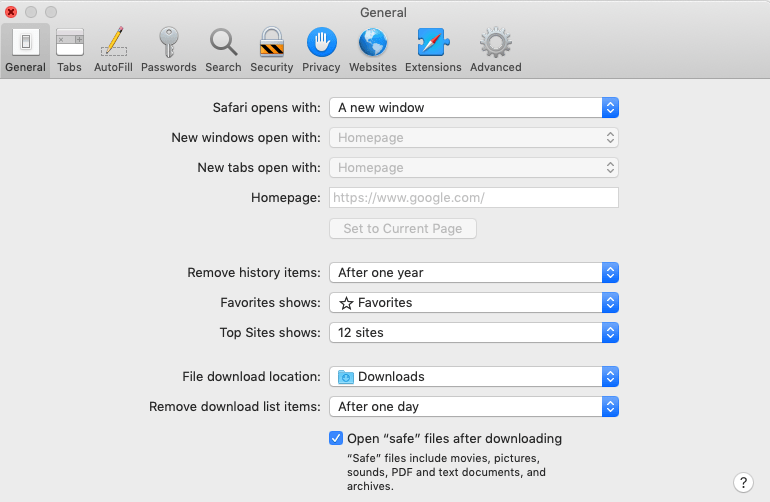This screenshot has height=502, width=770.
Task: Open the Privacy hand preferences
Action: [321, 50]
